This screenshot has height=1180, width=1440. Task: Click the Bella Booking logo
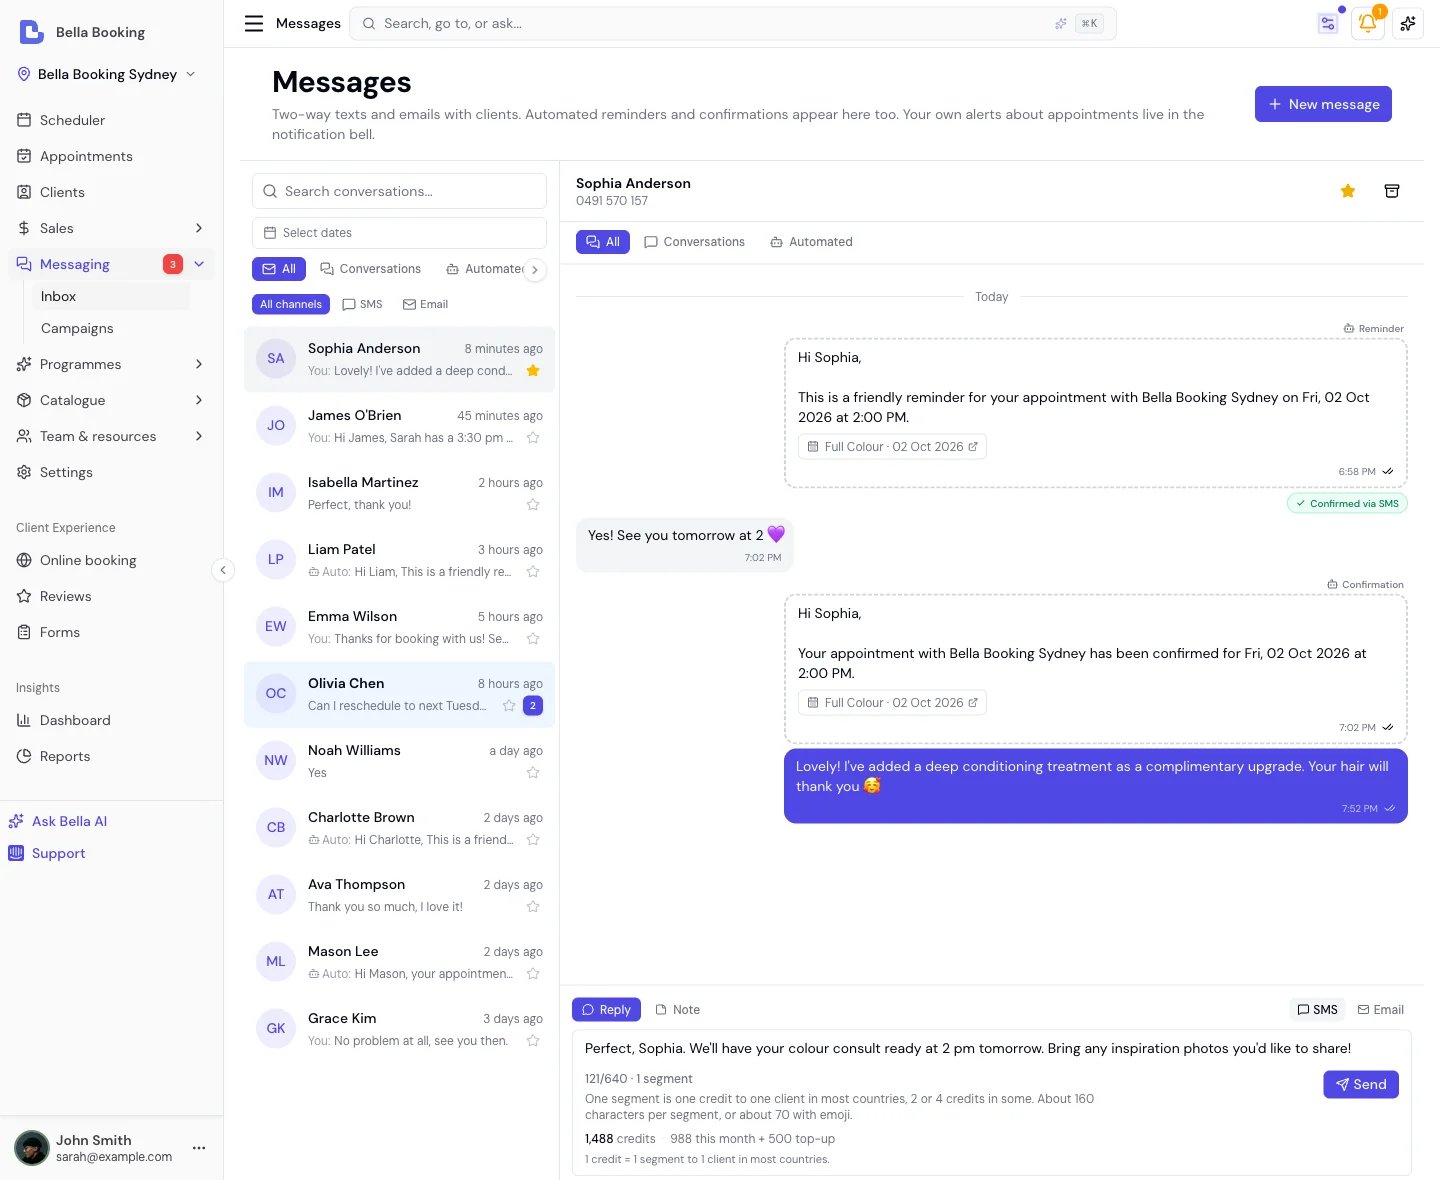pos(32,32)
